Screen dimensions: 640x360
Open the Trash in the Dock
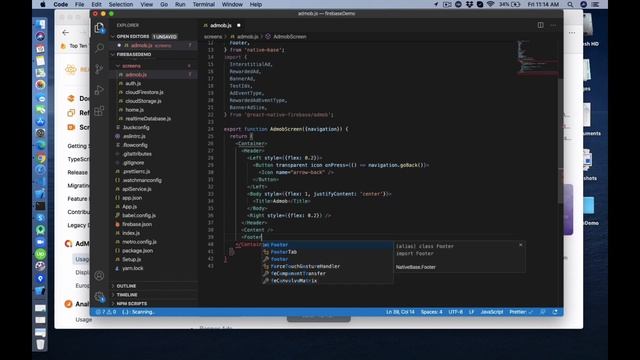40,344
